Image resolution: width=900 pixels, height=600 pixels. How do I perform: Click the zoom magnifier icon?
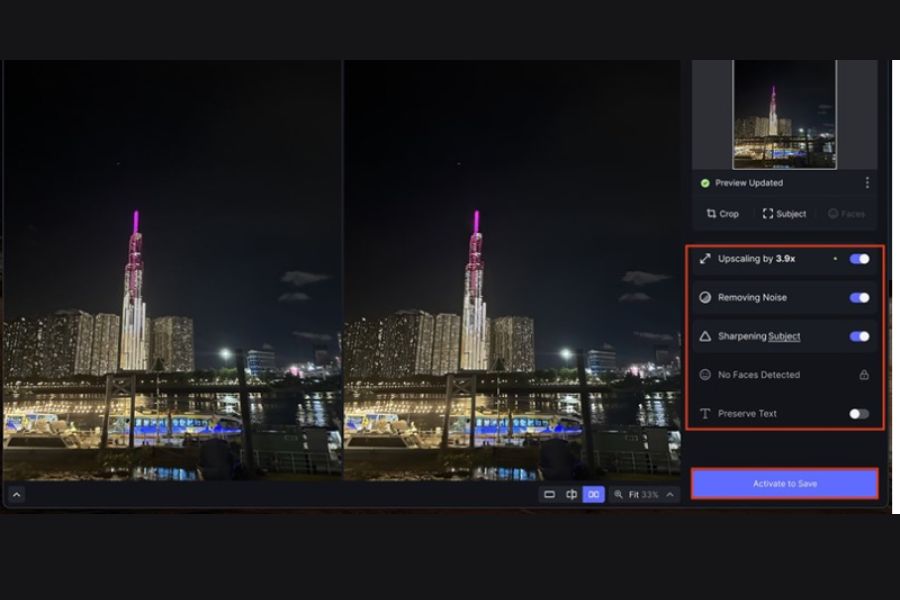pos(619,494)
